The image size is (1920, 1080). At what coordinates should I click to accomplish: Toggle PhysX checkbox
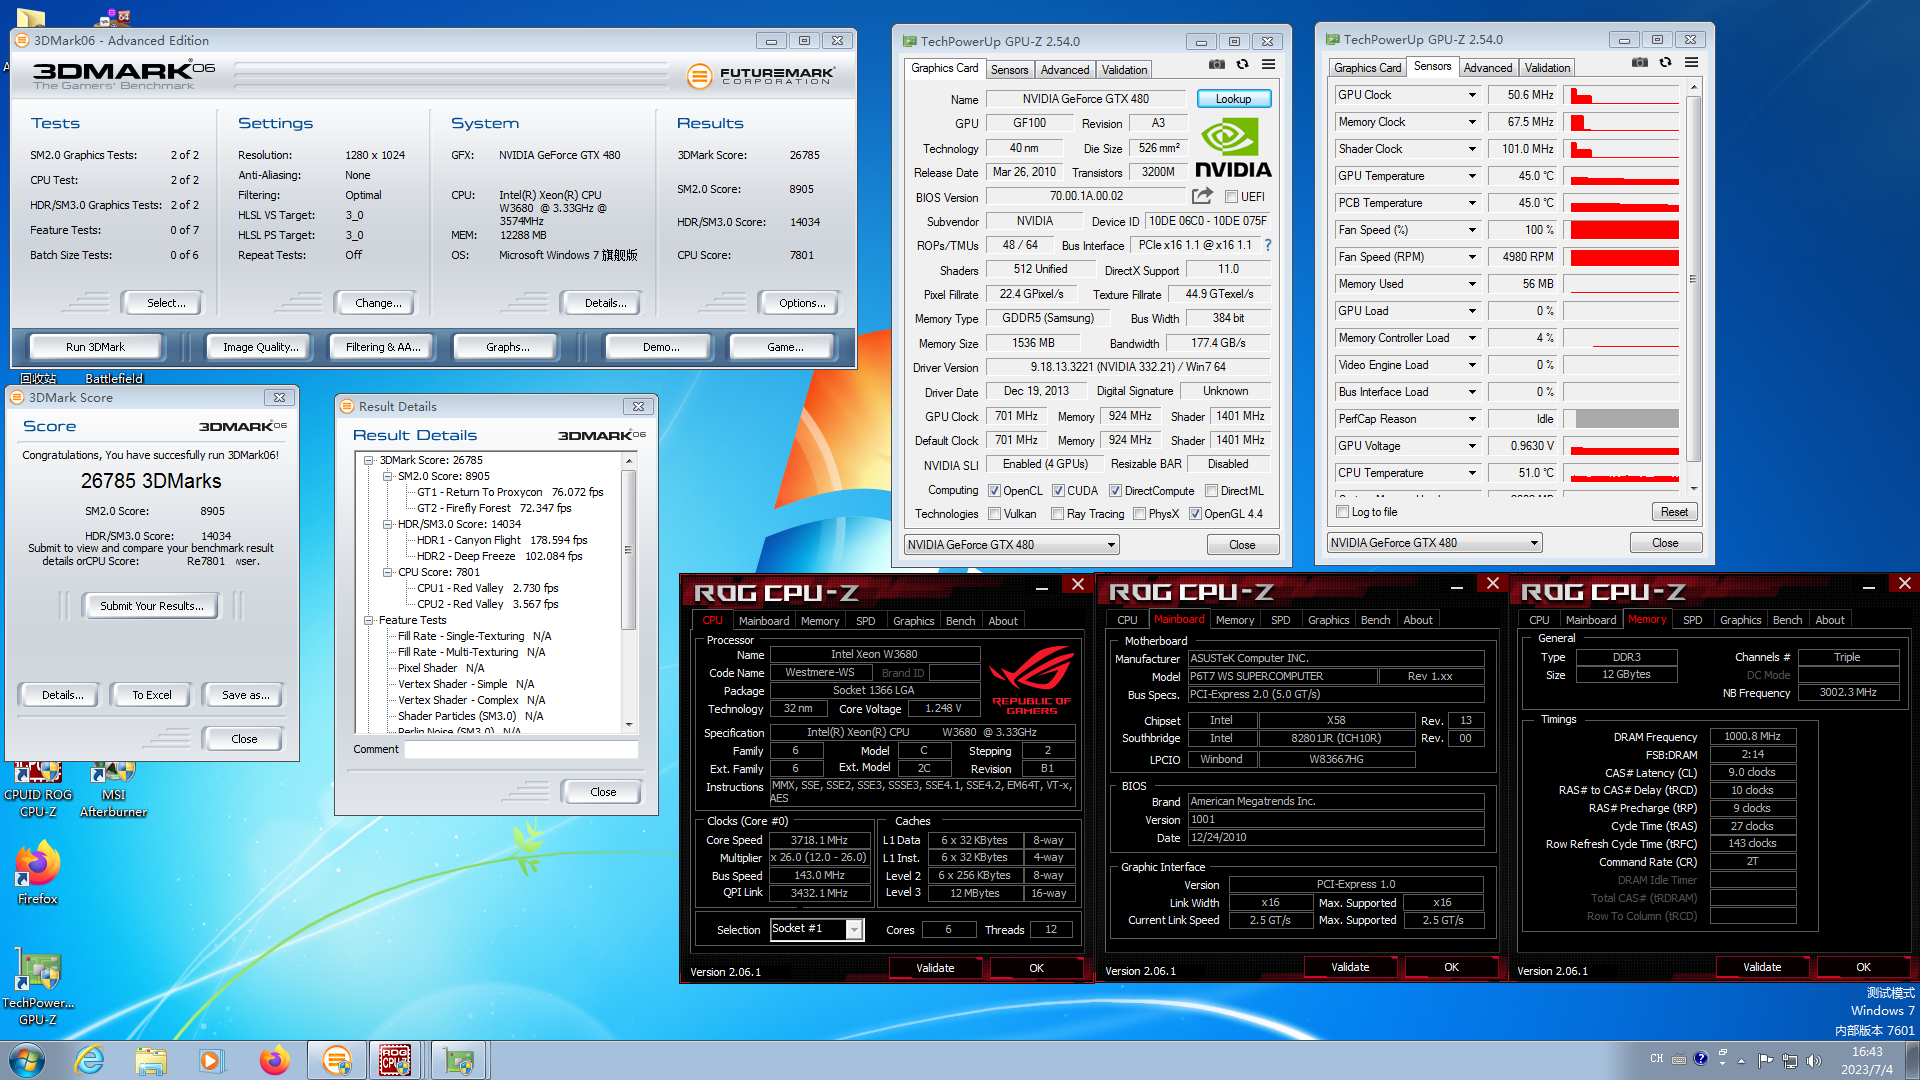point(1139,514)
